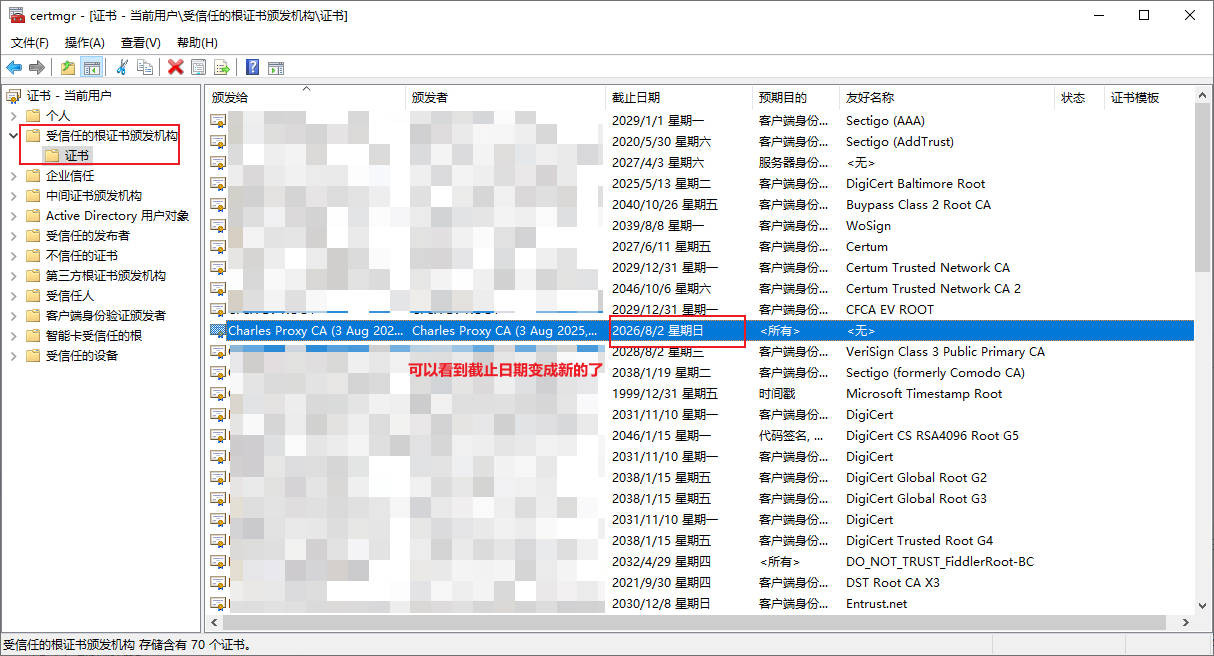Click the folder icon beside 个人
1214x656 pixels.
coord(33,116)
